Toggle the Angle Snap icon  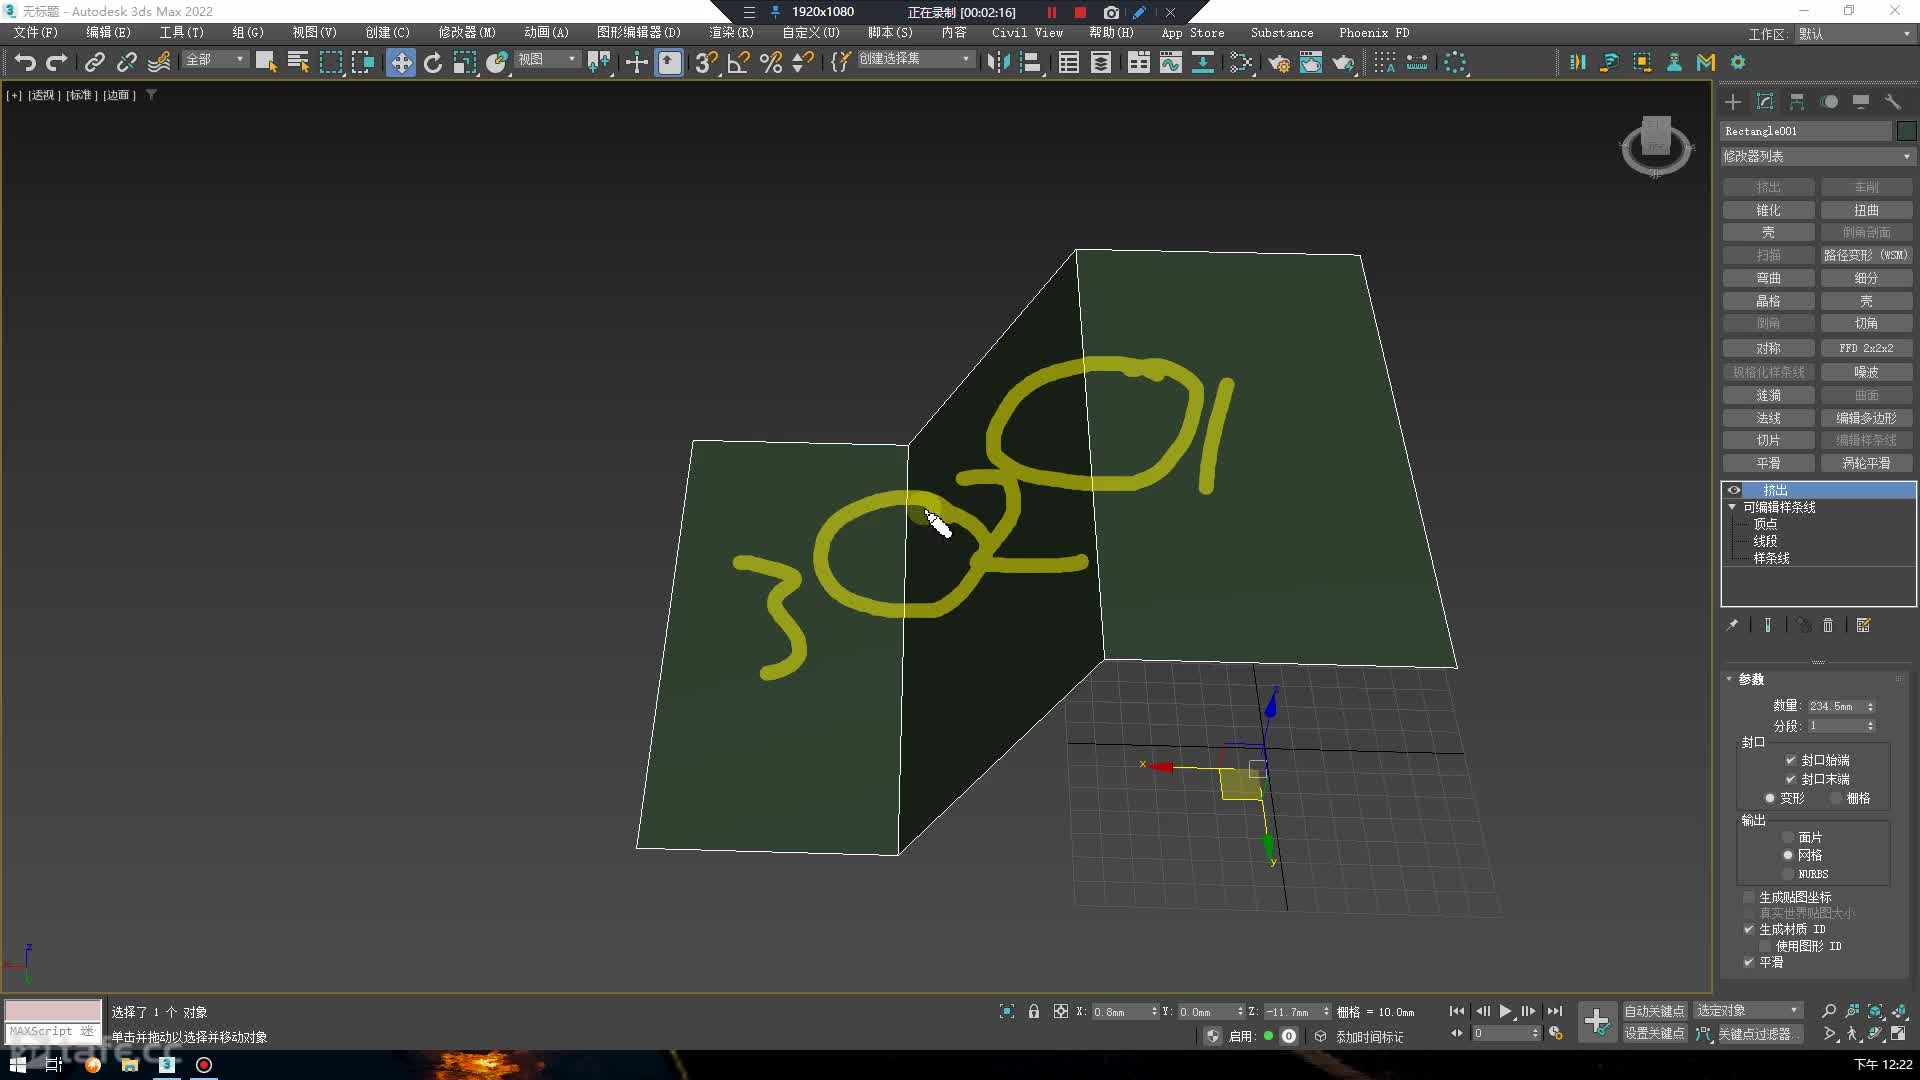pos(738,62)
